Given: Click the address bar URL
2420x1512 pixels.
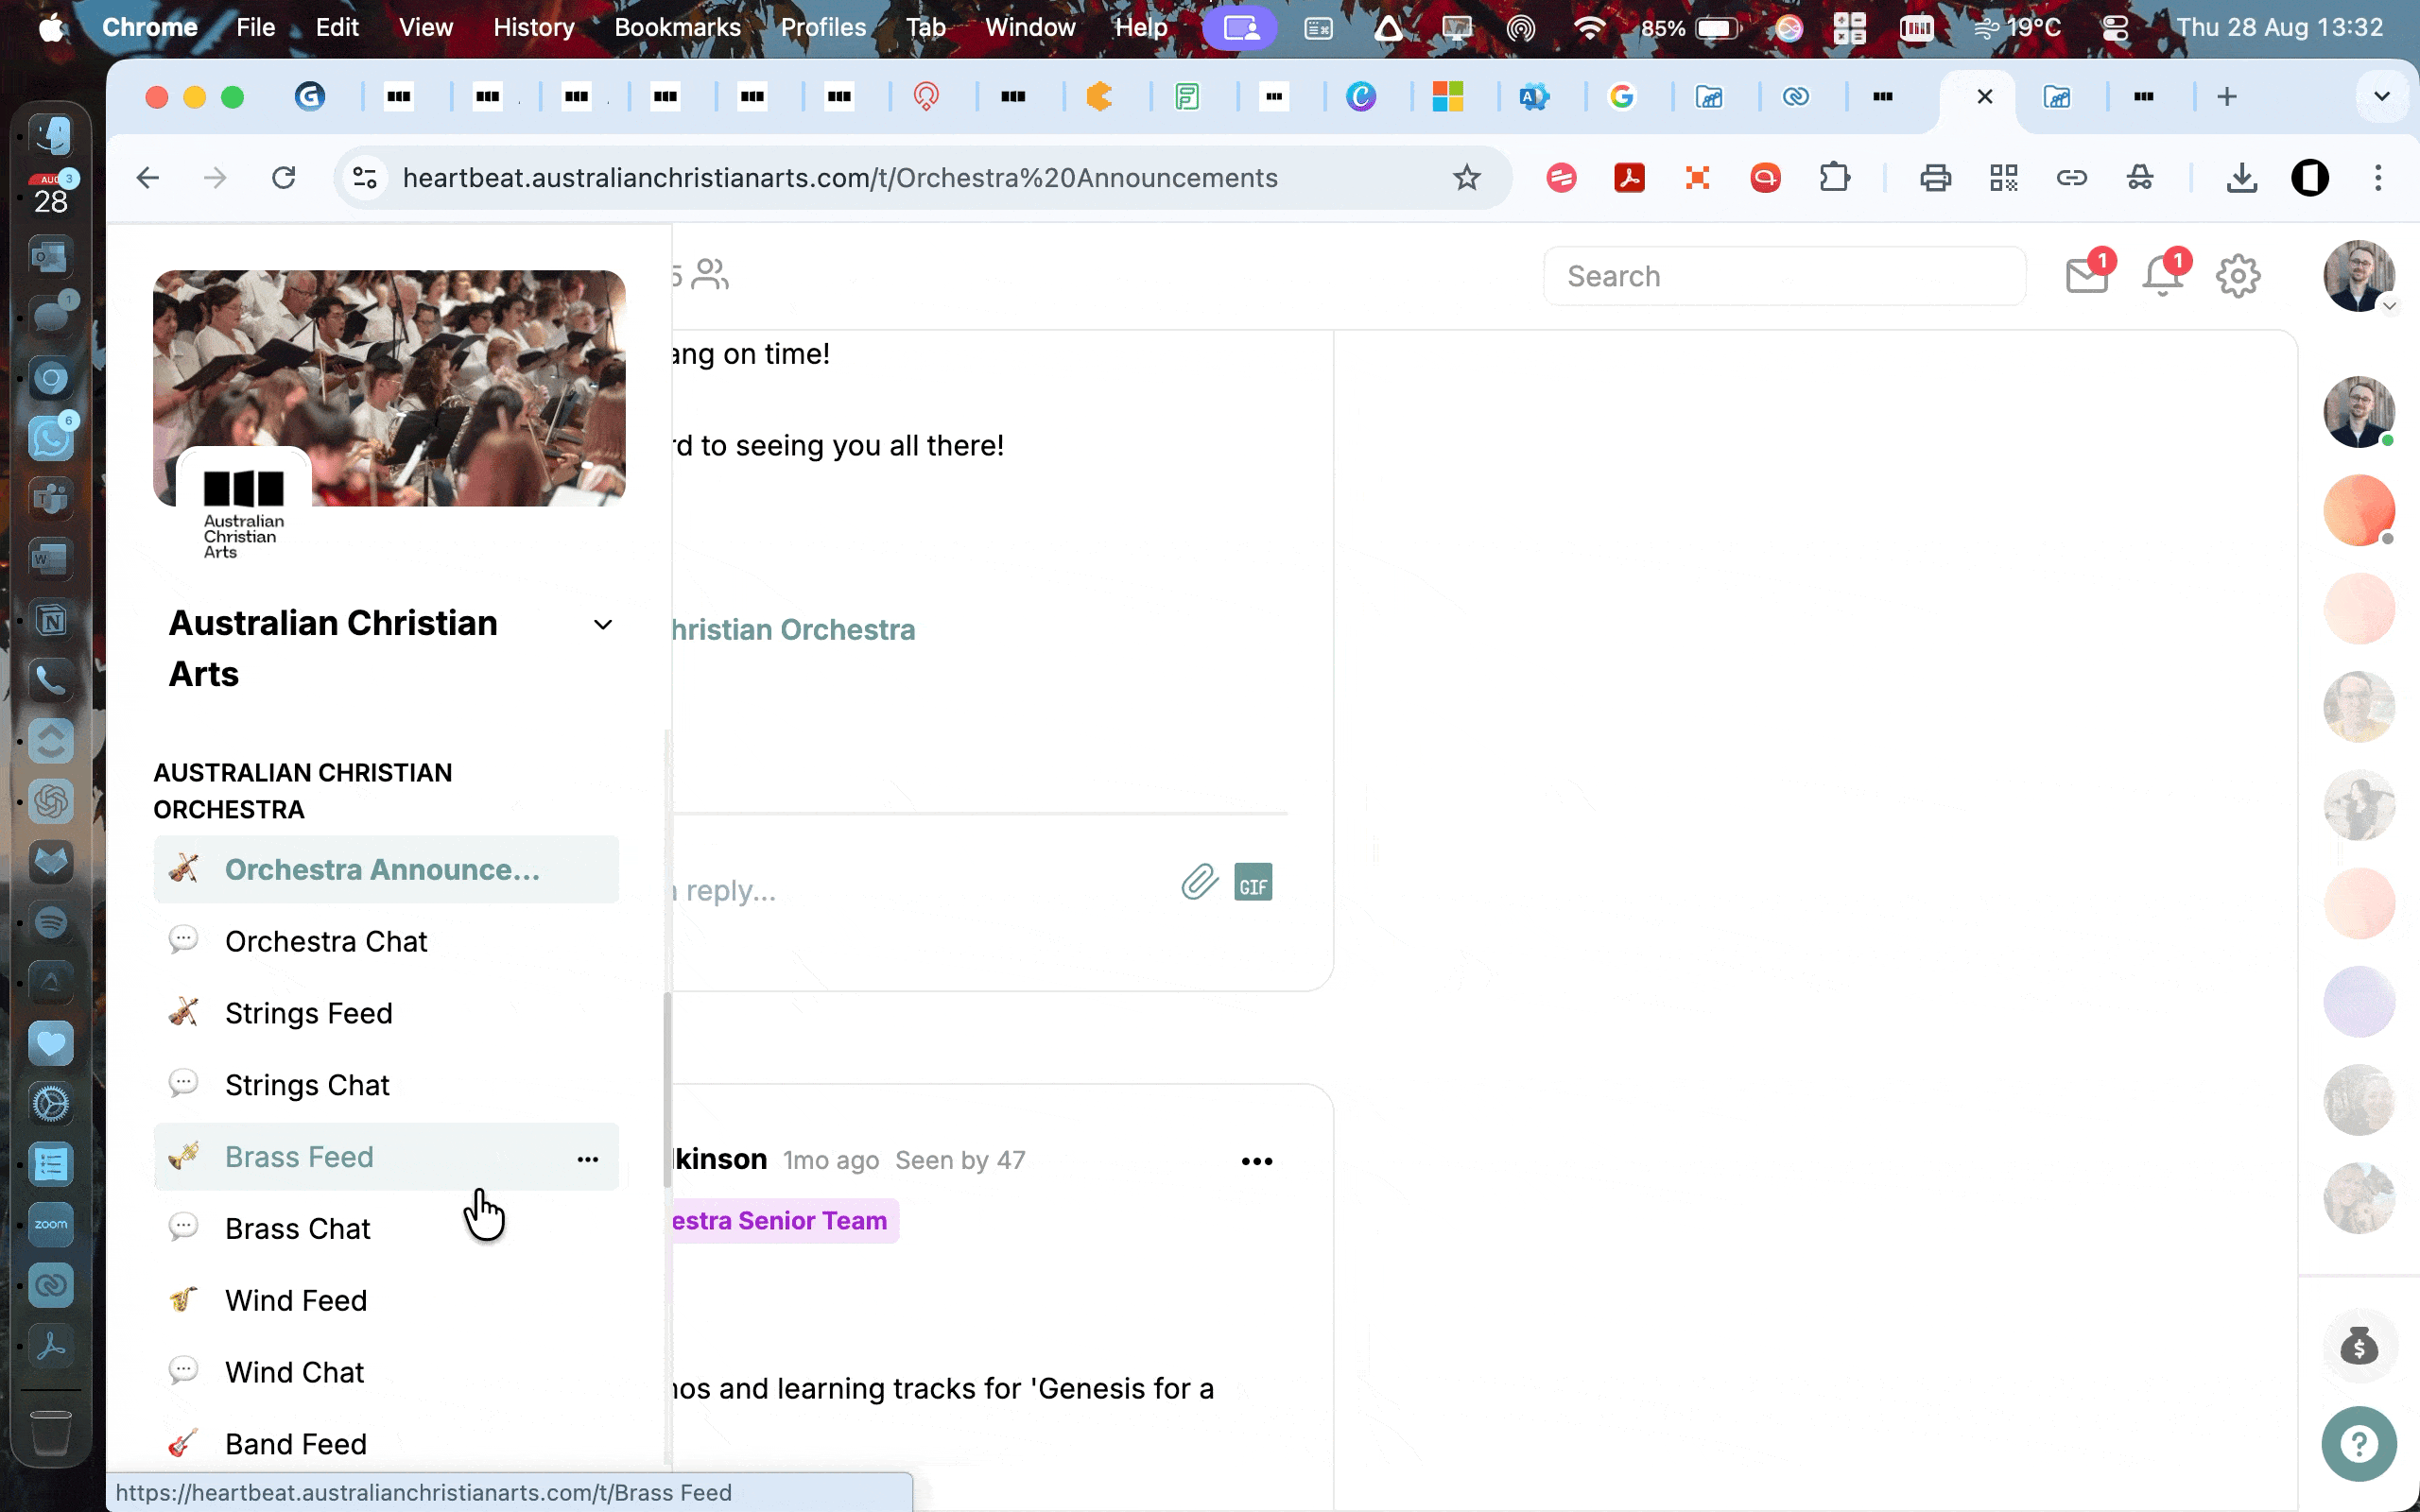Looking at the screenshot, I should tap(840, 178).
